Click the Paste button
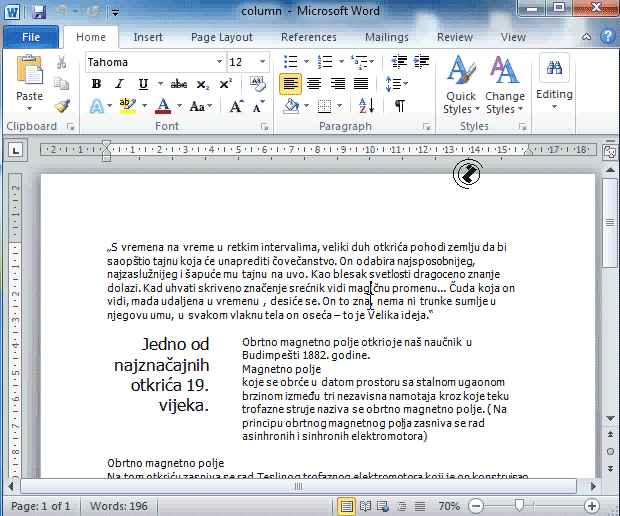This screenshot has height=516, width=620. coord(30,82)
